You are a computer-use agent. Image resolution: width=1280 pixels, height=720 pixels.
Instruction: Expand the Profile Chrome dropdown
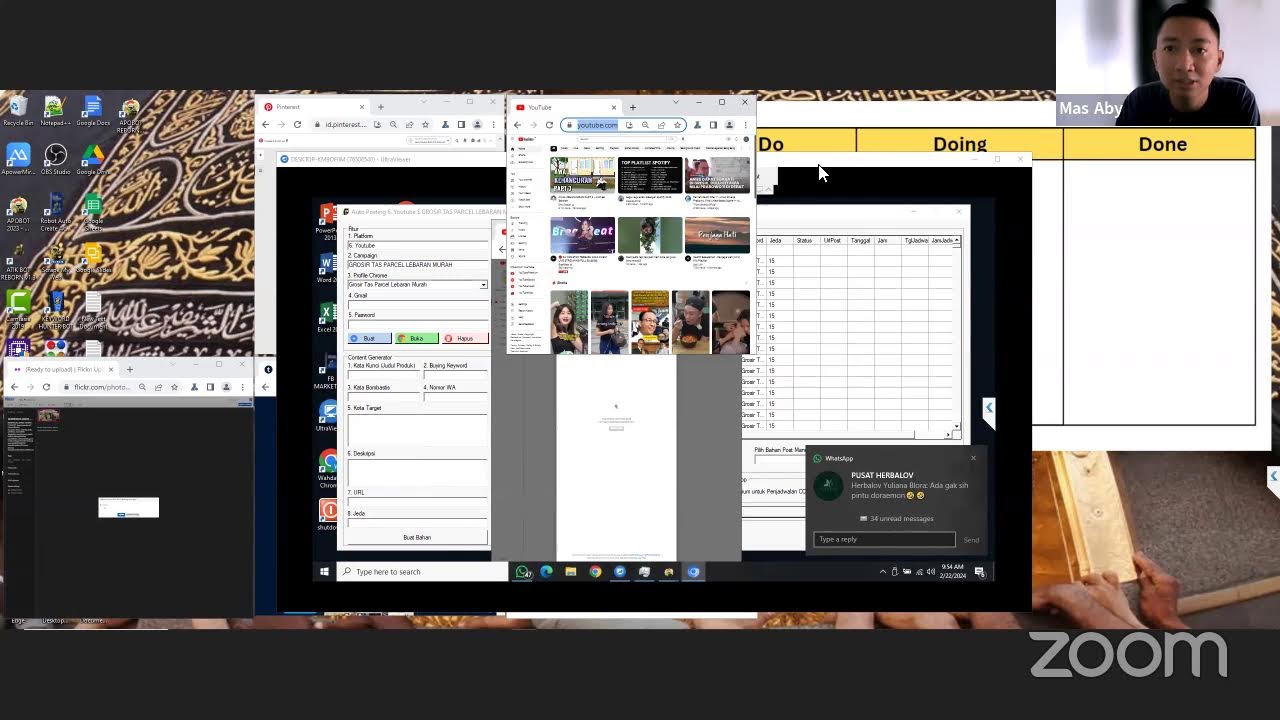(483, 285)
